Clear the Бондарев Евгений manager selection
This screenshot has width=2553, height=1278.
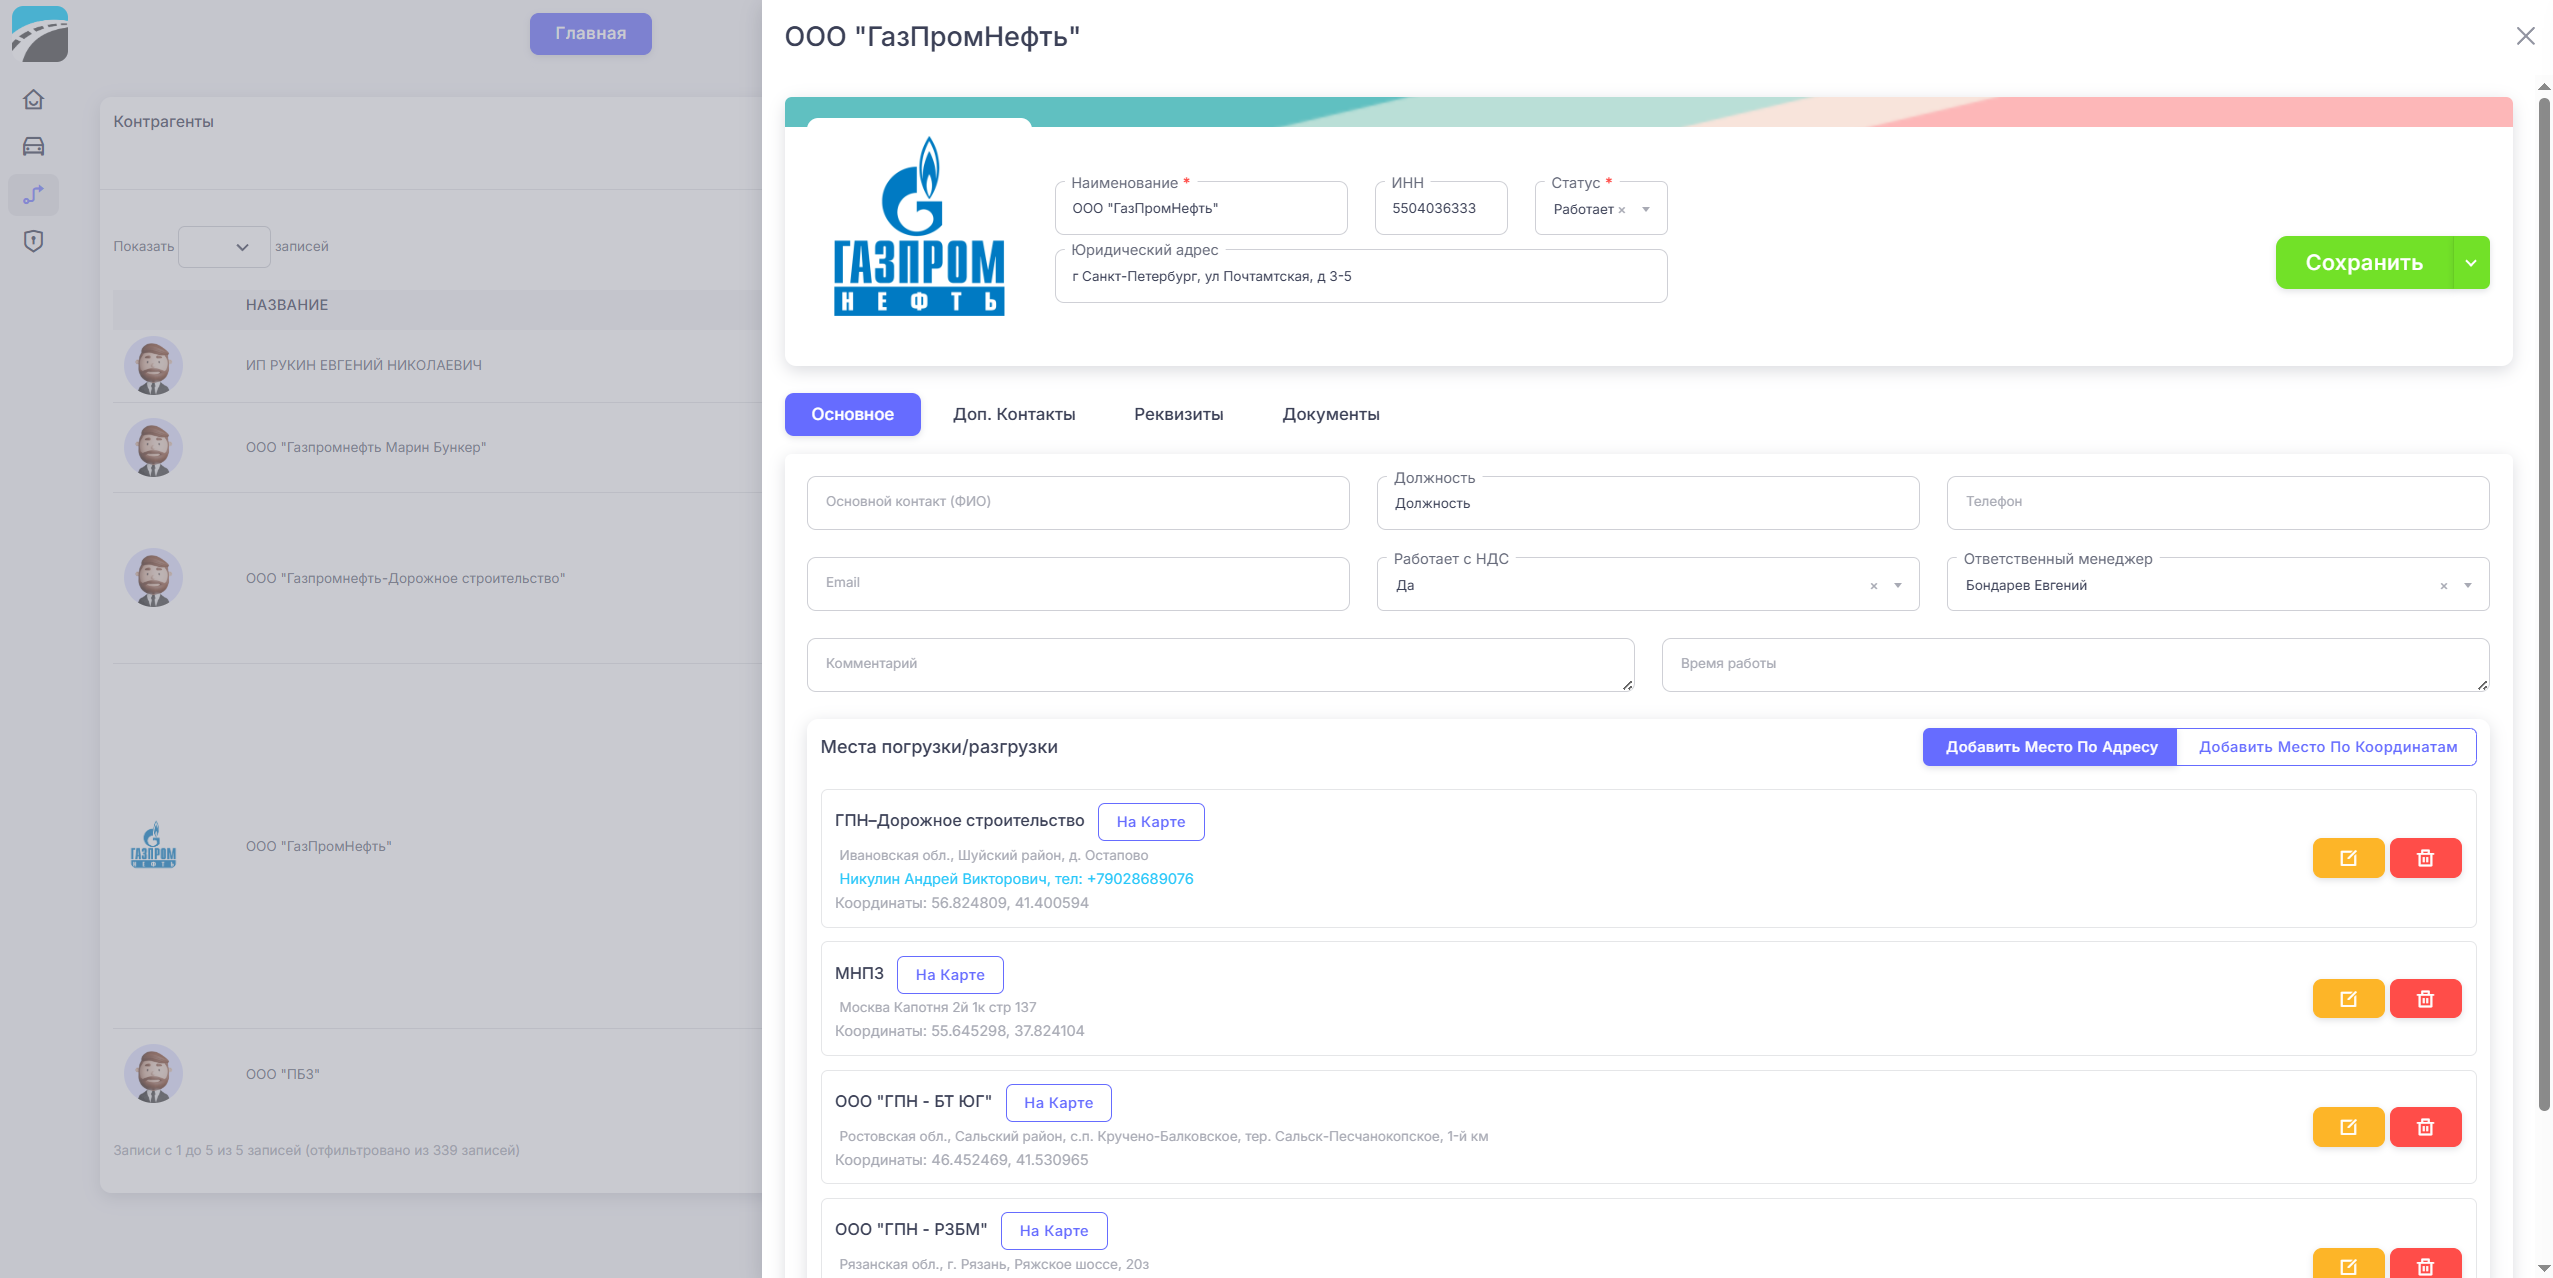(2444, 586)
